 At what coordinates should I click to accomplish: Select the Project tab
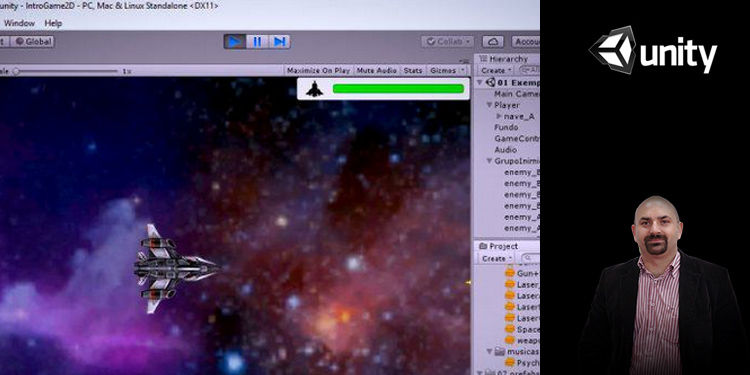[x=498, y=246]
